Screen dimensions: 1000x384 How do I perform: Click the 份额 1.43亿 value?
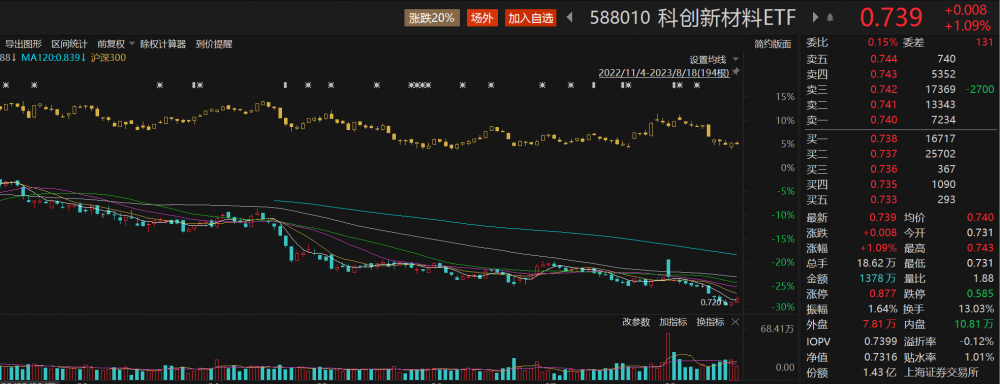(878, 373)
